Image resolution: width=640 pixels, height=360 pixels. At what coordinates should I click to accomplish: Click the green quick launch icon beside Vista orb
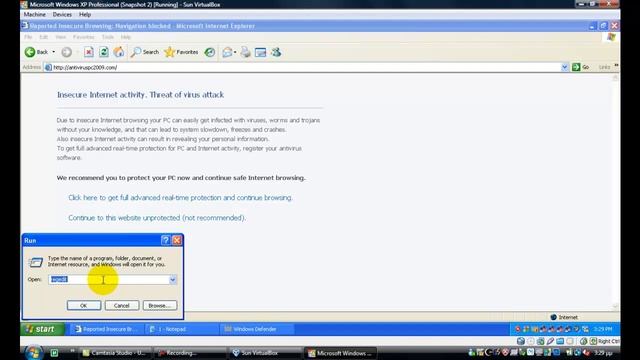tap(54, 353)
